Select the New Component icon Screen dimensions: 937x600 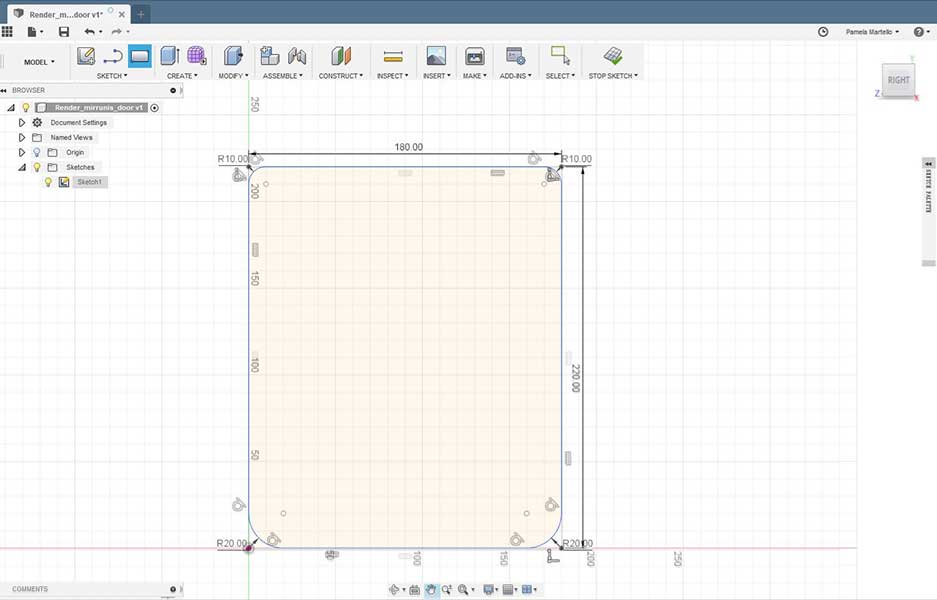click(270, 56)
